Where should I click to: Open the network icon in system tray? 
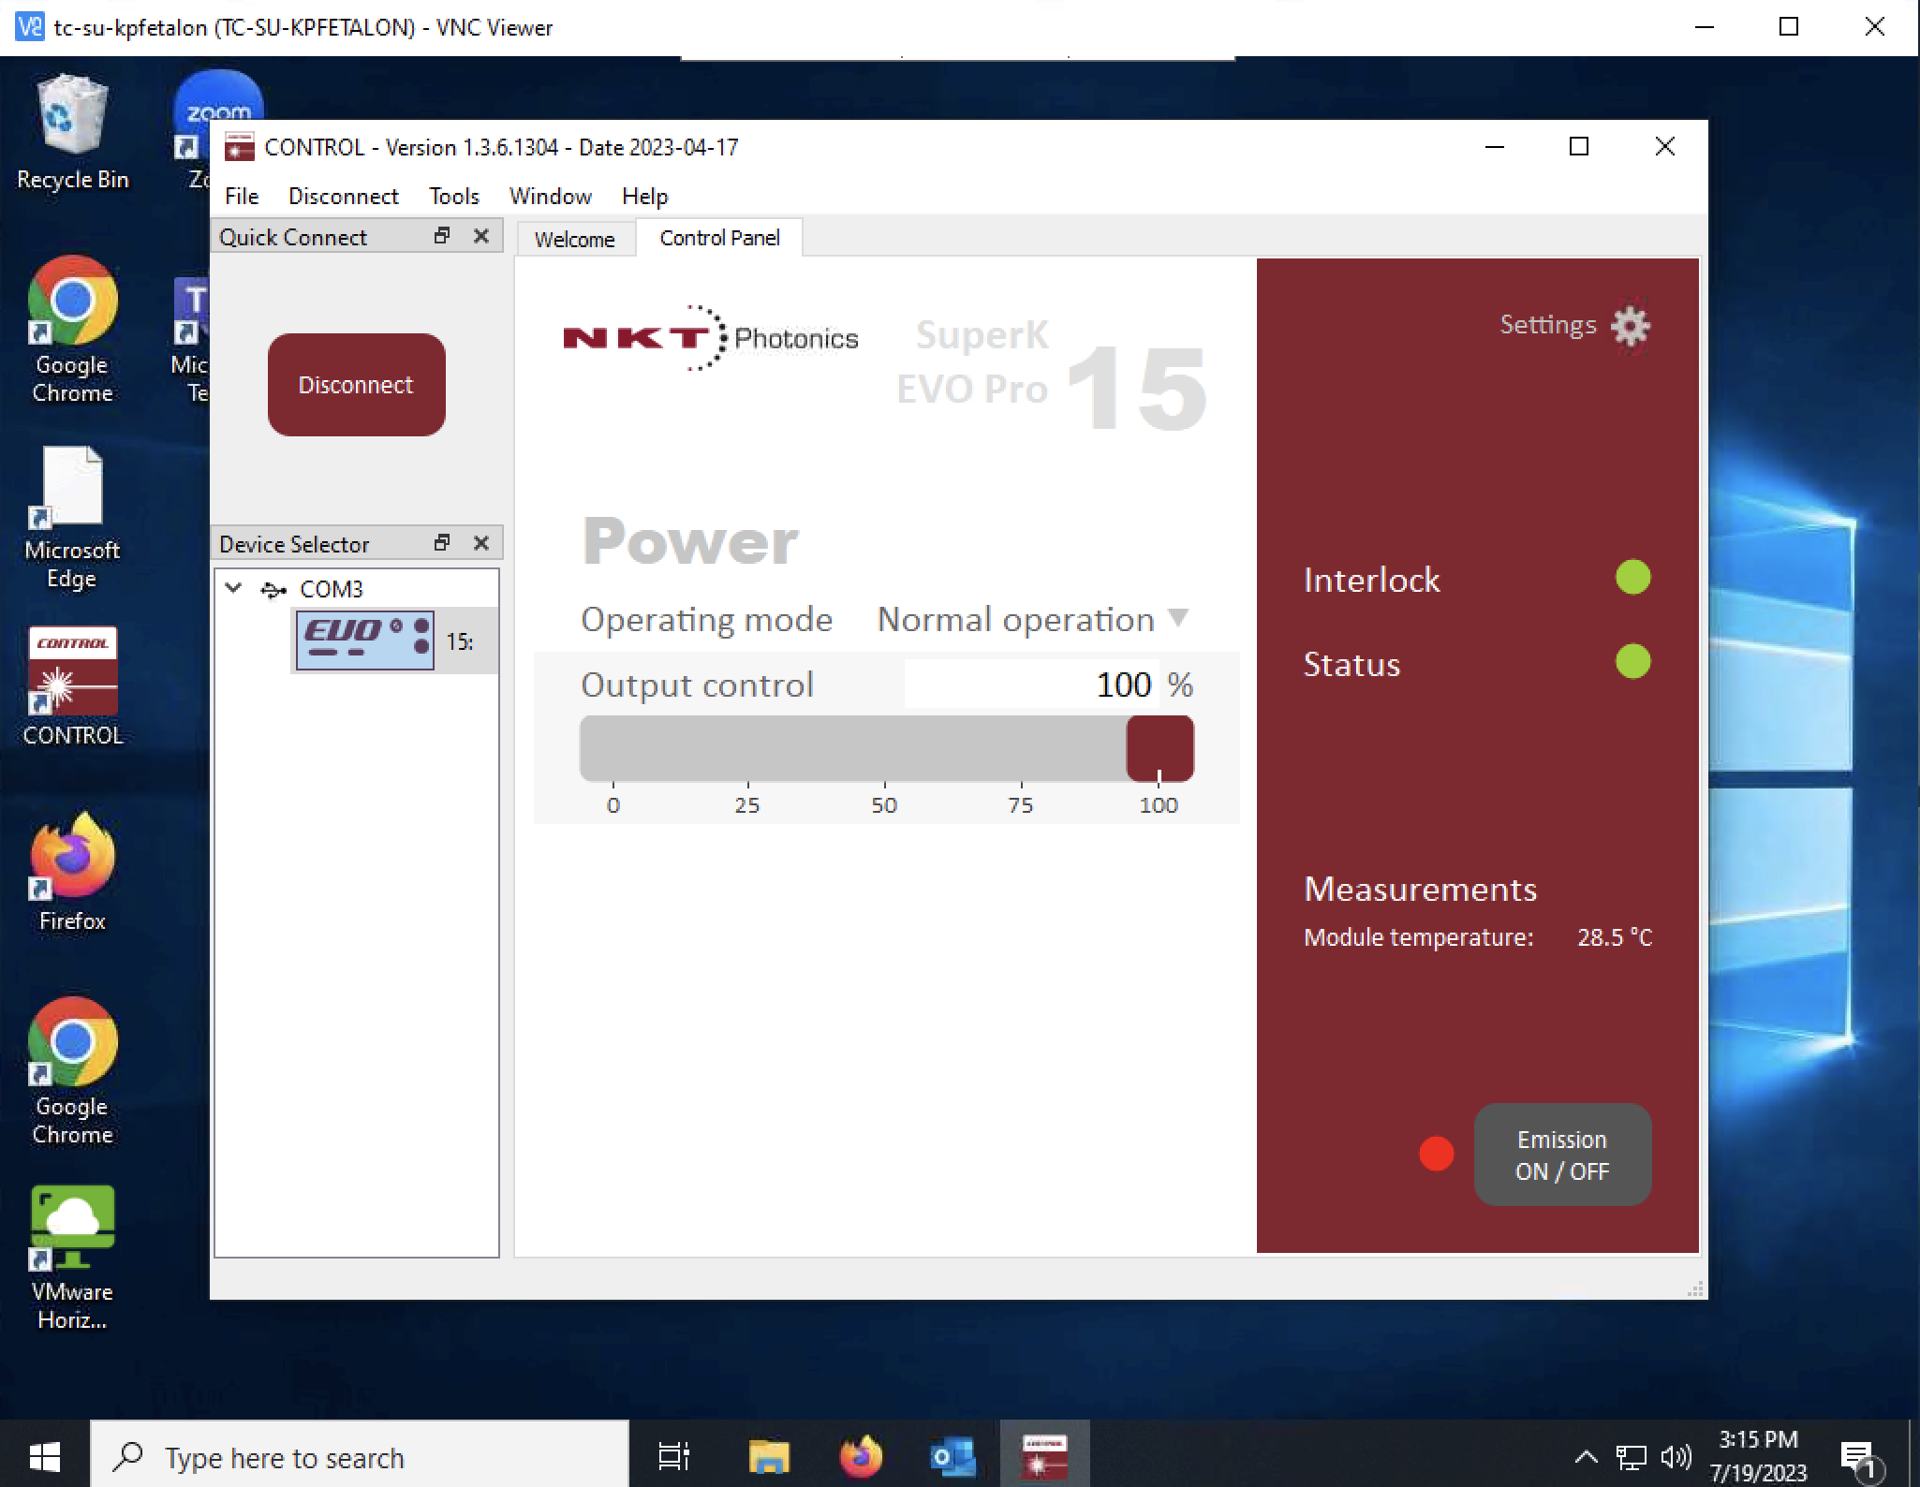pyautogui.click(x=1631, y=1457)
